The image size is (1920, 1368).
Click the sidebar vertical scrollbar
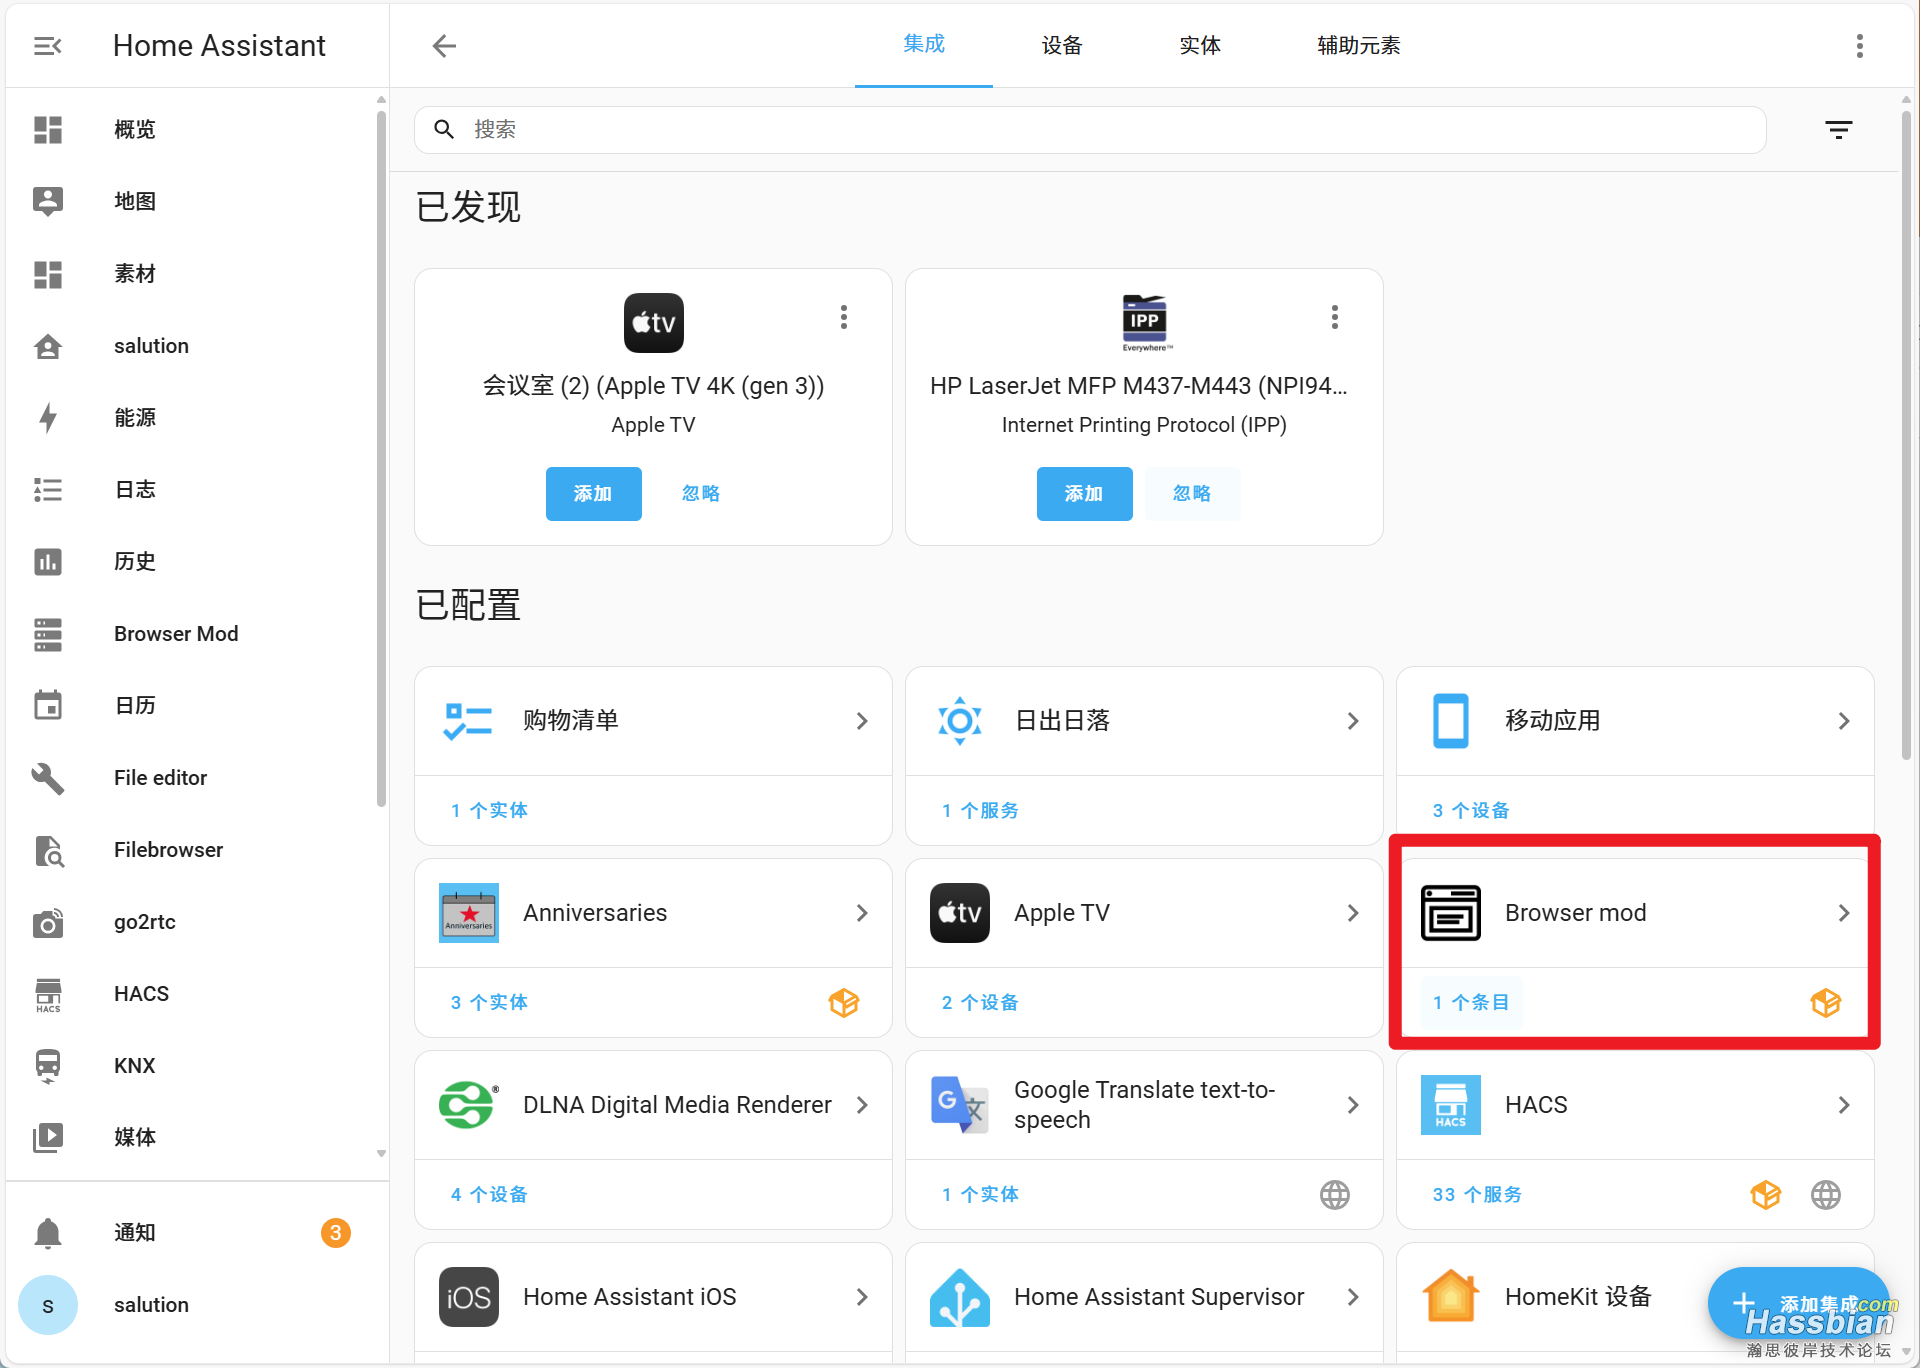point(381,460)
